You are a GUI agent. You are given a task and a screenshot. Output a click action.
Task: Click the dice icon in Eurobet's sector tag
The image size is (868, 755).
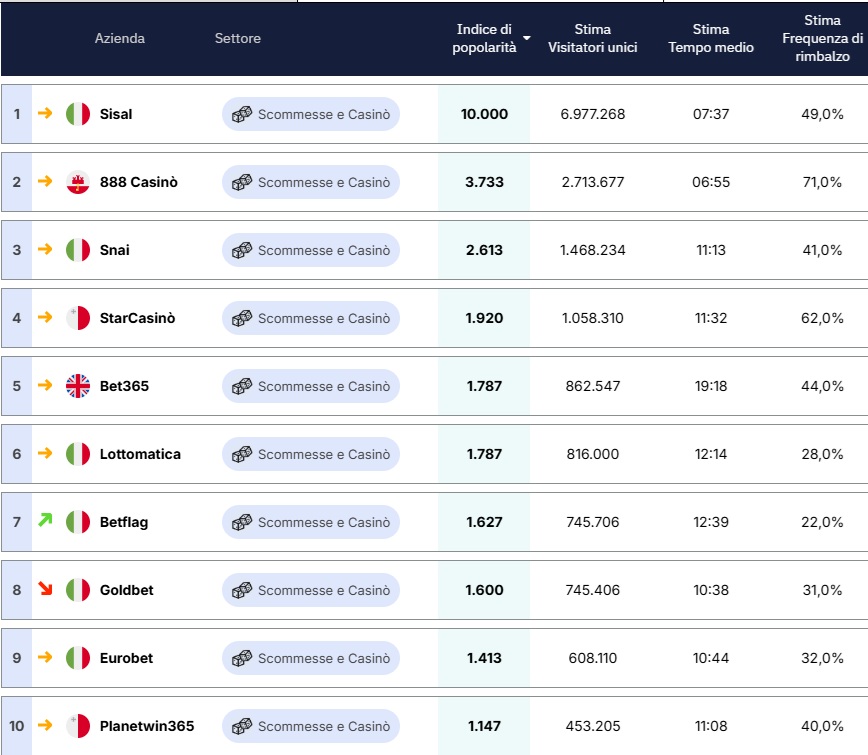pyautogui.click(x=242, y=658)
